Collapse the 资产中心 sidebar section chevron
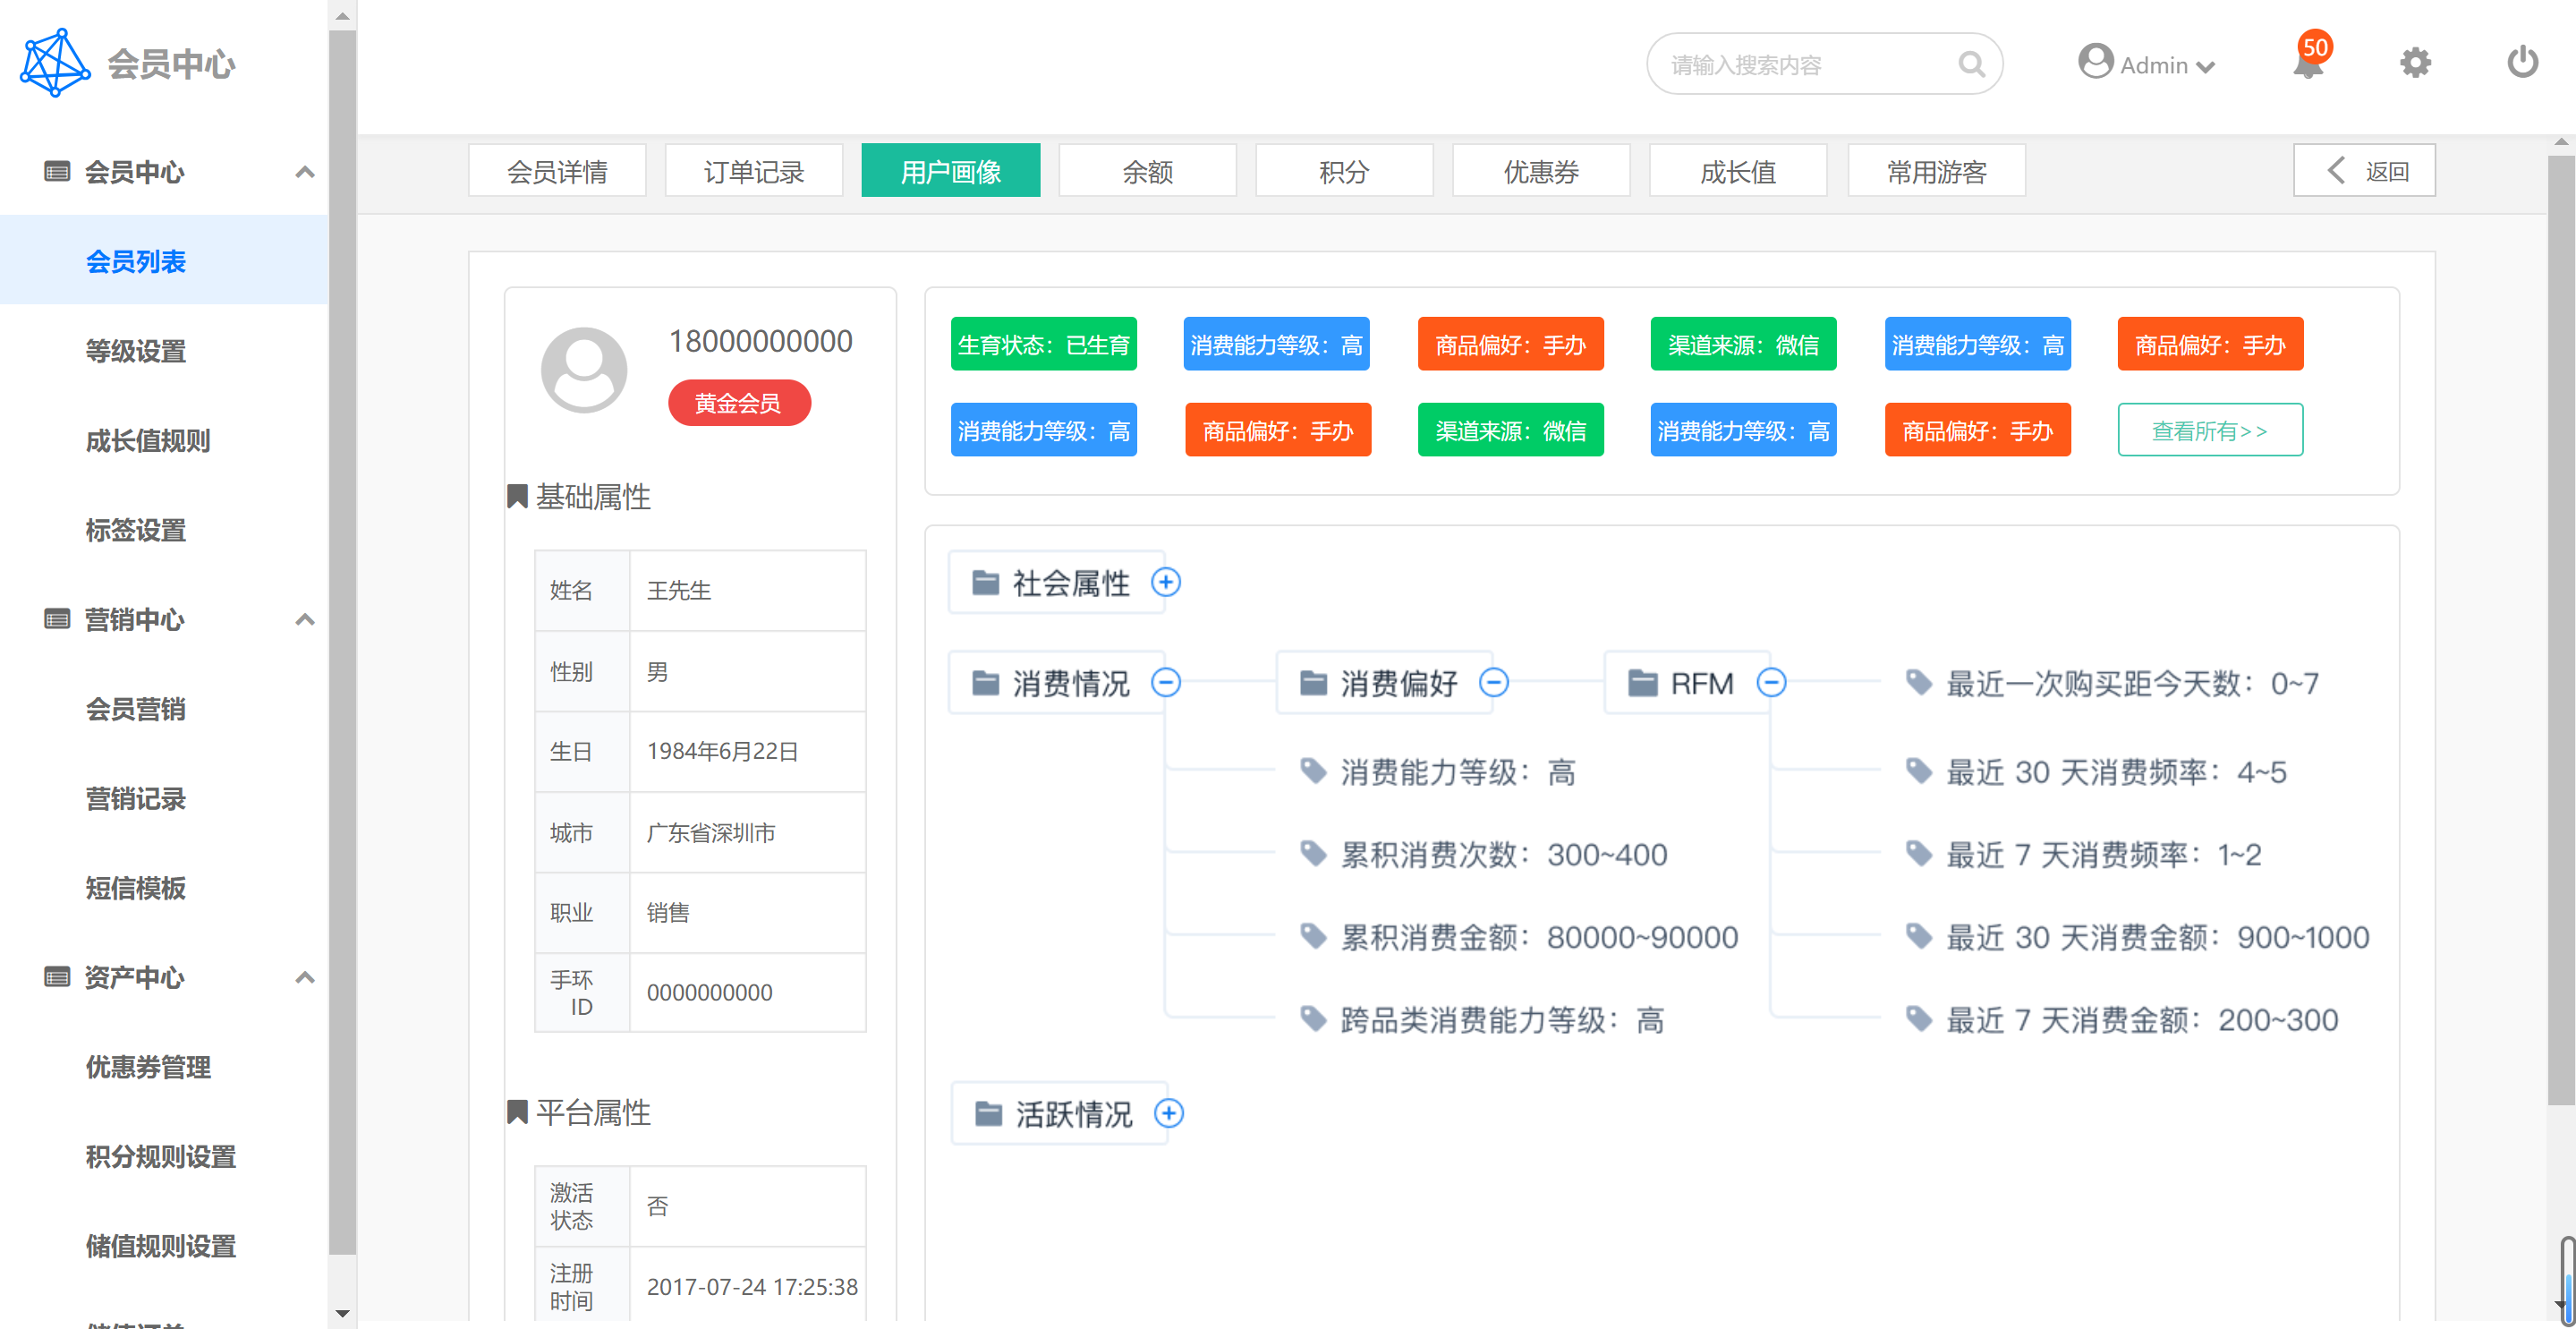2576x1329 pixels. (305, 978)
